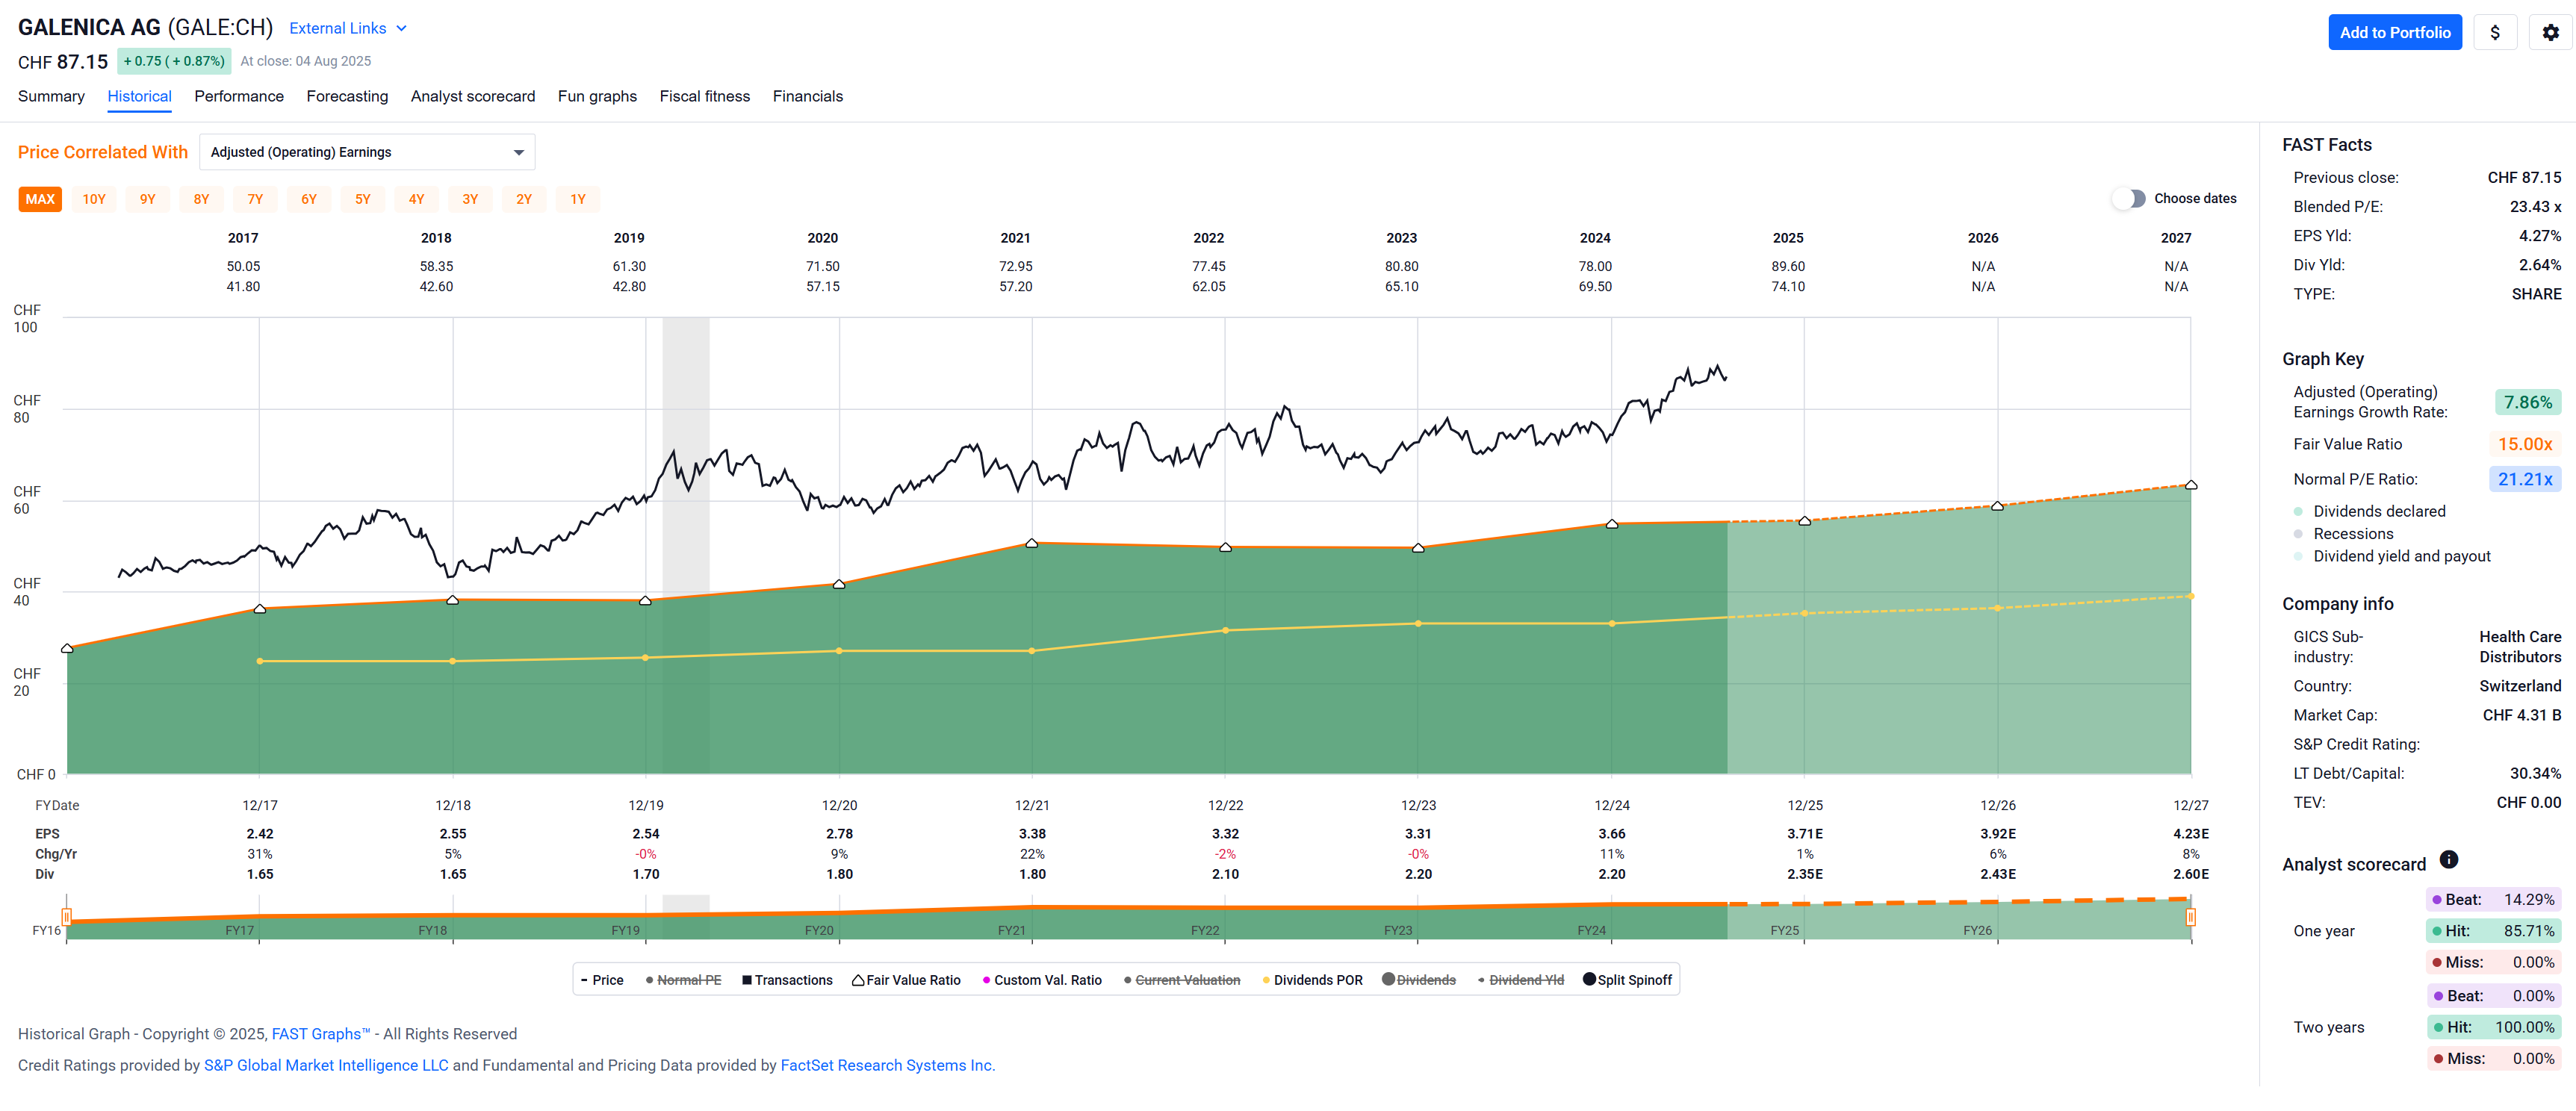Viewport: 2576px width, 1111px height.
Task: Click the two years Hit 100.00% badge
Action: [2493, 1027]
